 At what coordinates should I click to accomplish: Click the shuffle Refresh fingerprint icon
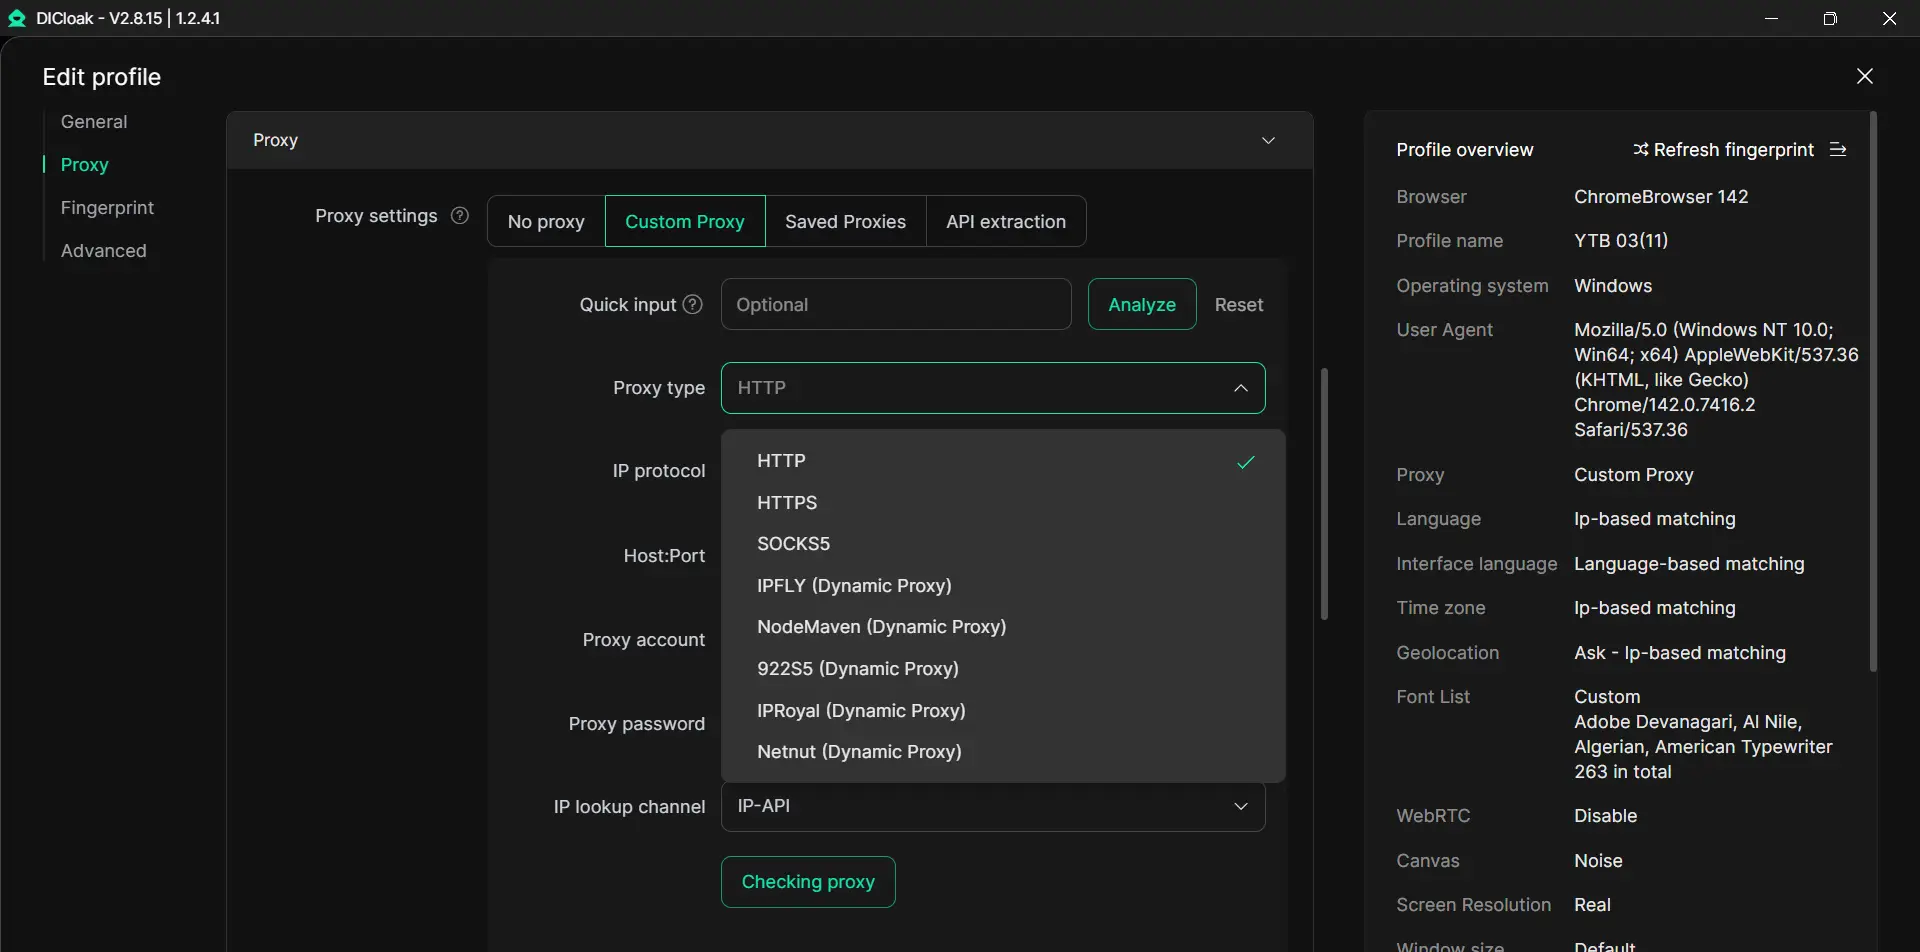pyautogui.click(x=1640, y=150)
